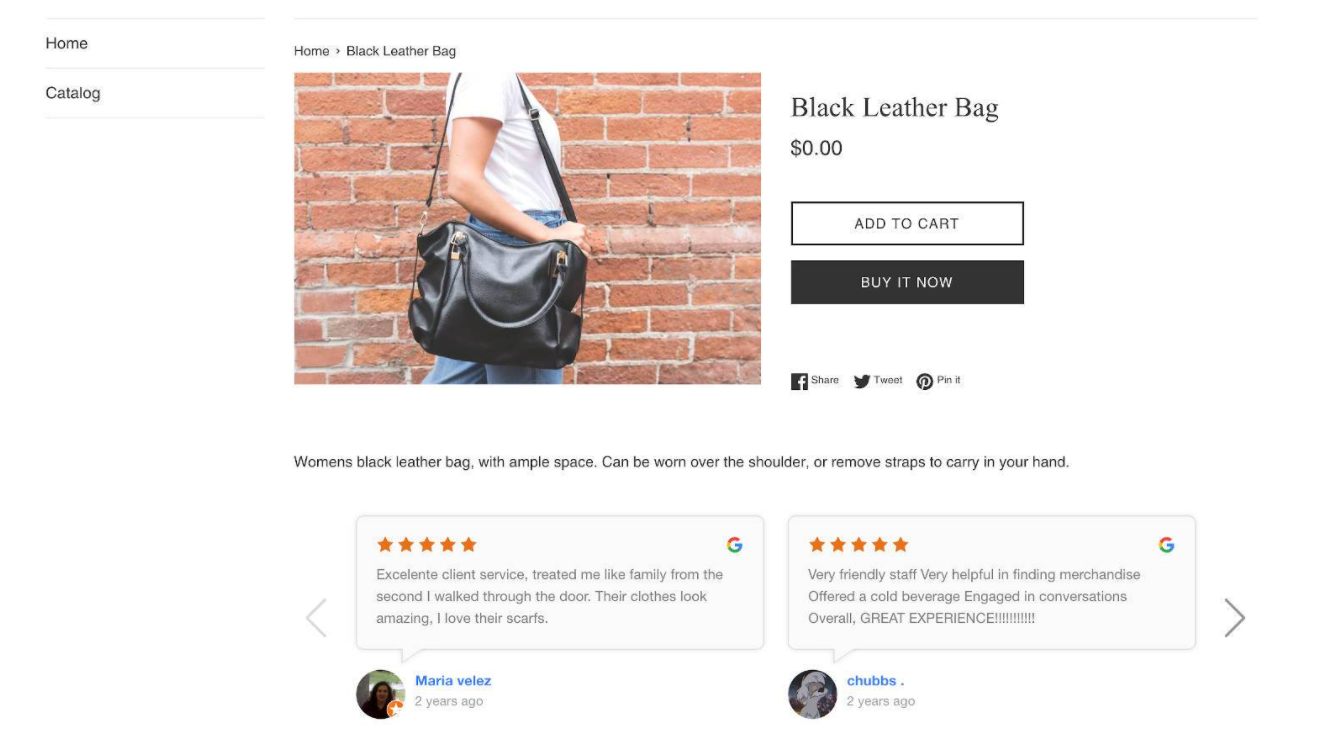Viewport: 1337px width, 753px height.
Task: Click the black leather bag product image
Action: click(527, 228)
